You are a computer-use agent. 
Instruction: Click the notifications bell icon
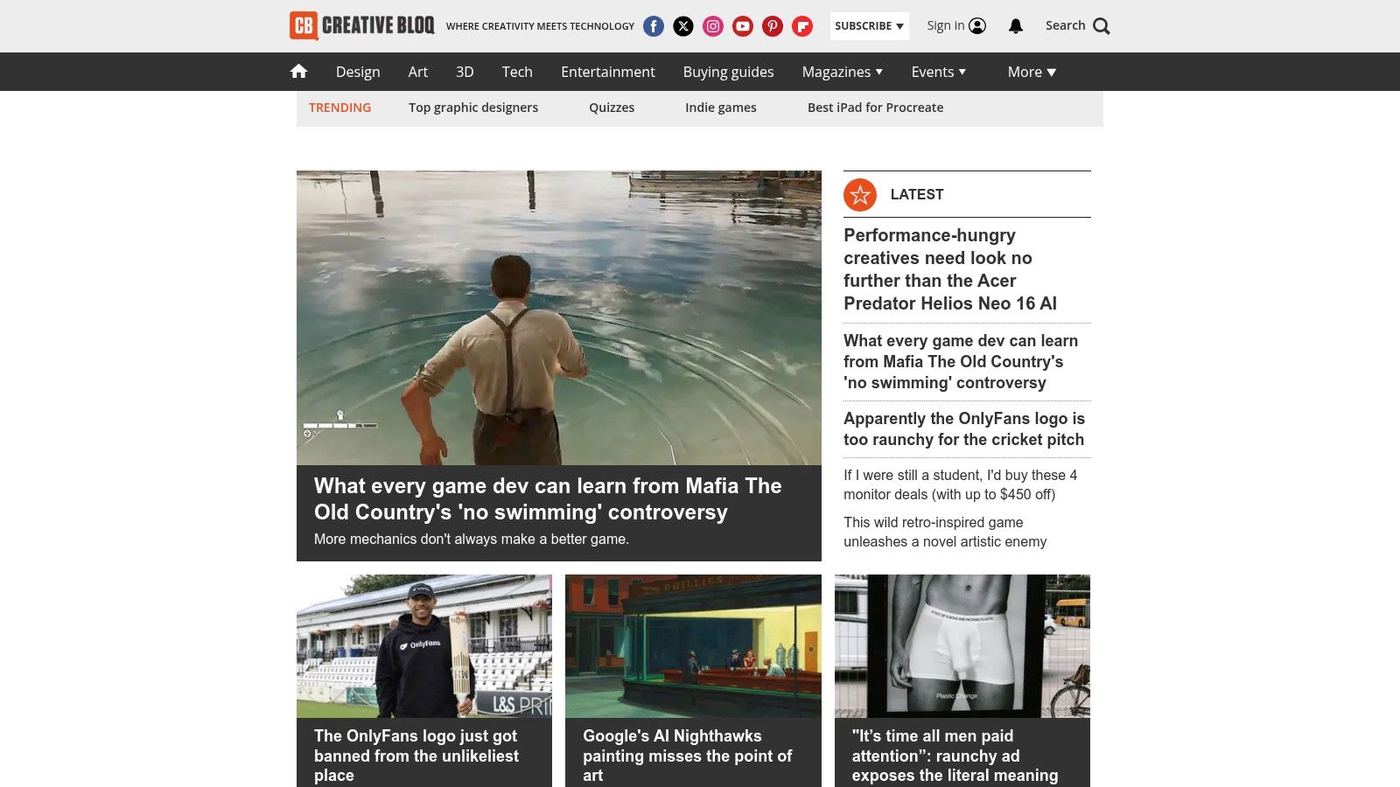1016,26
